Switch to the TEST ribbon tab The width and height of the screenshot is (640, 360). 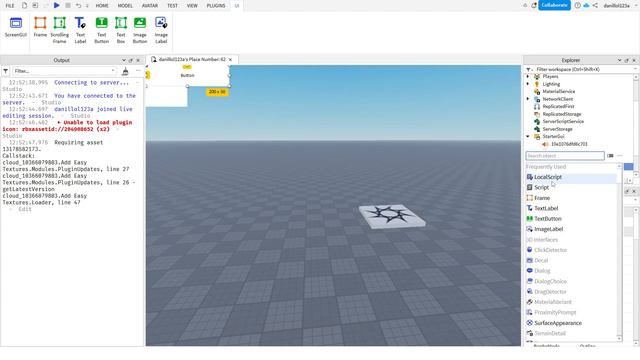172,6
